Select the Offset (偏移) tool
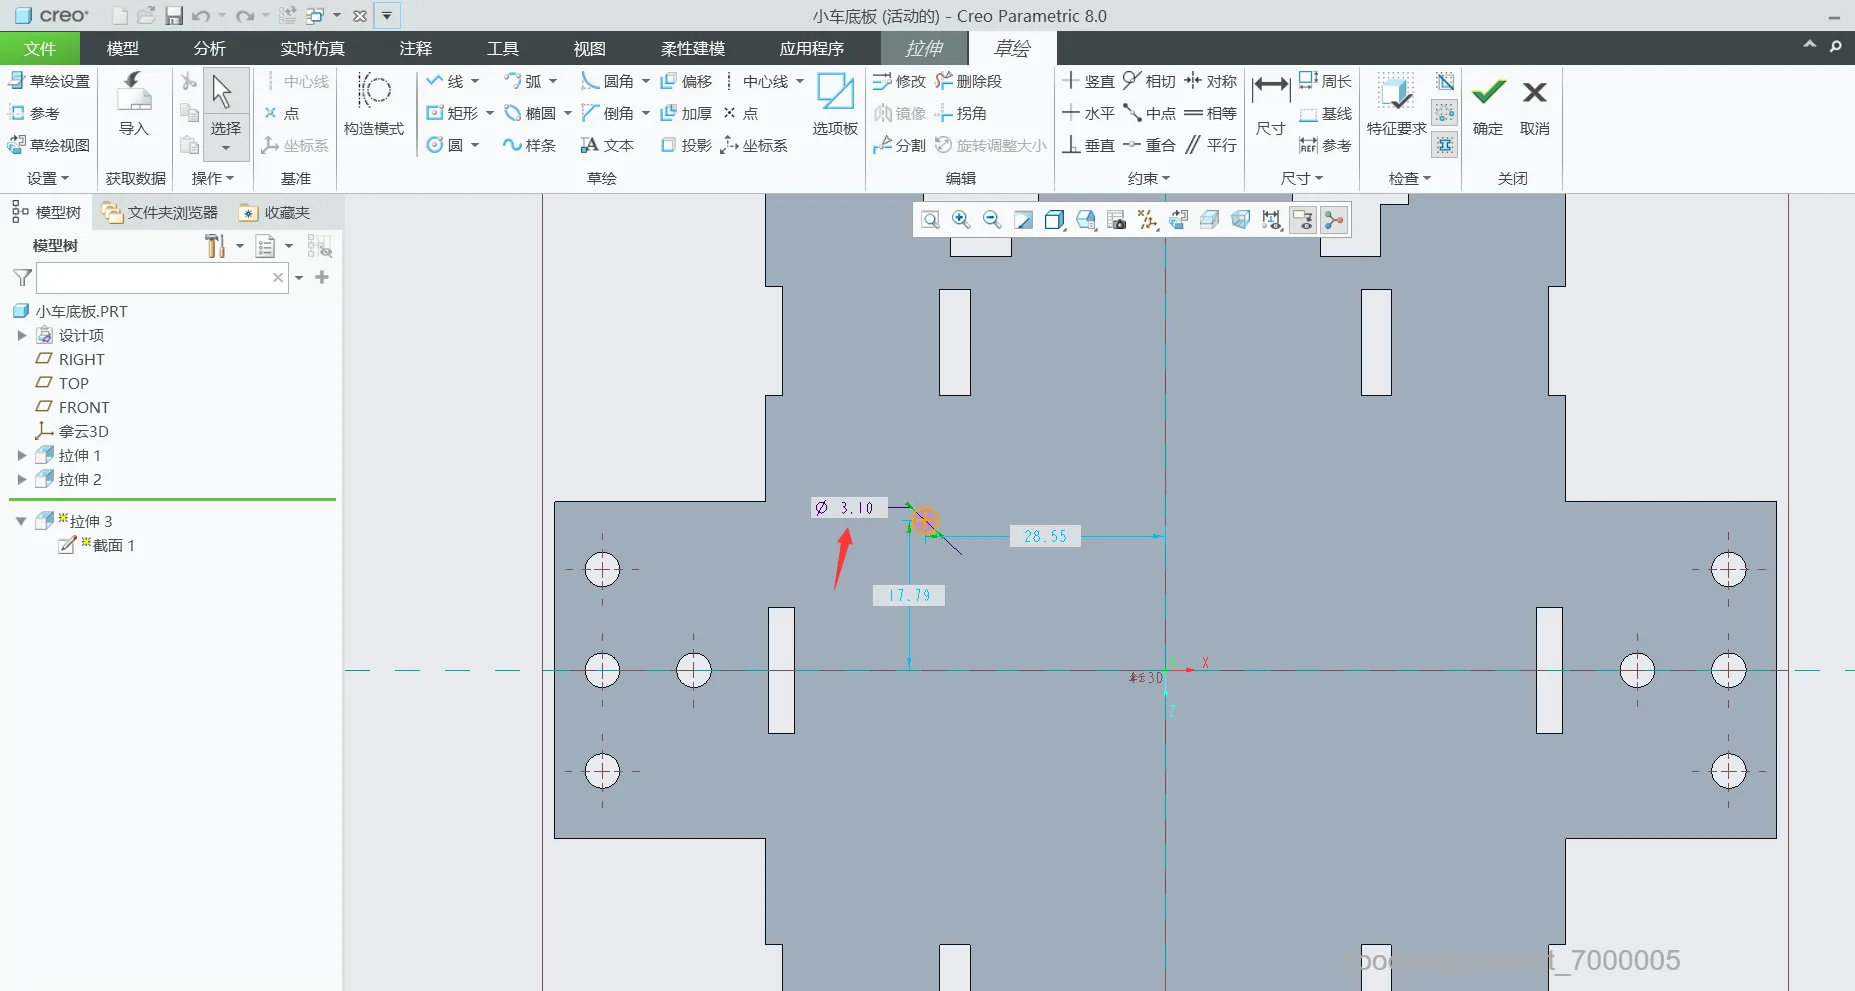1855x991 pixels. 686,81
